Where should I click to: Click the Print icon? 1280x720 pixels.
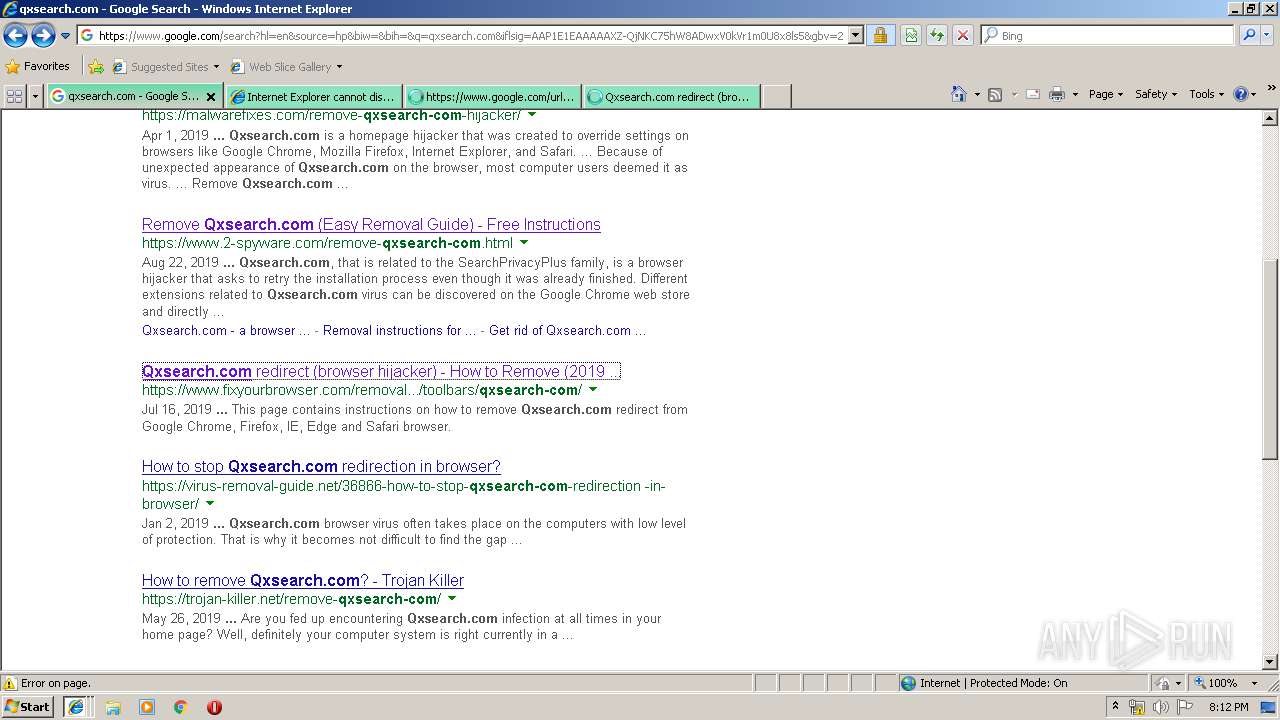click(1057, 94)
